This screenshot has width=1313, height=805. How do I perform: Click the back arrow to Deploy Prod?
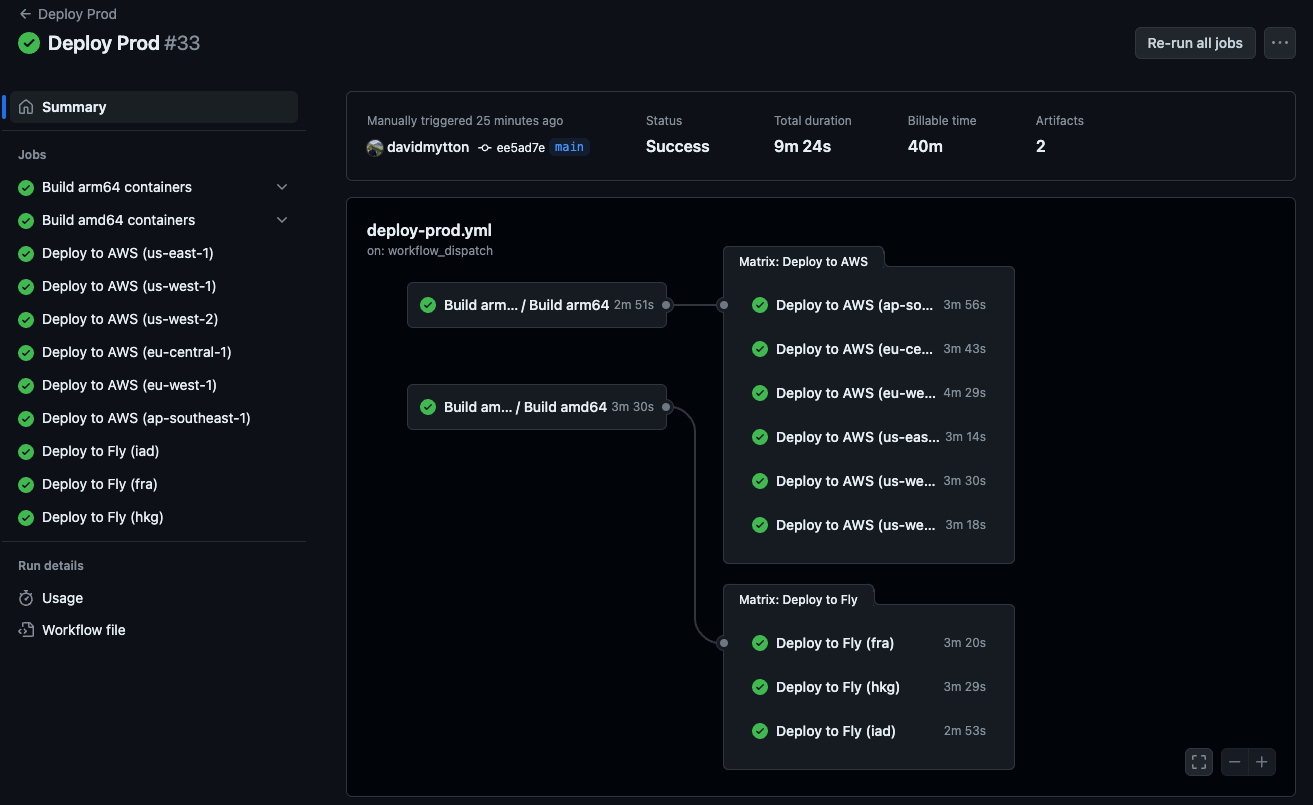[x=25, y=14]
